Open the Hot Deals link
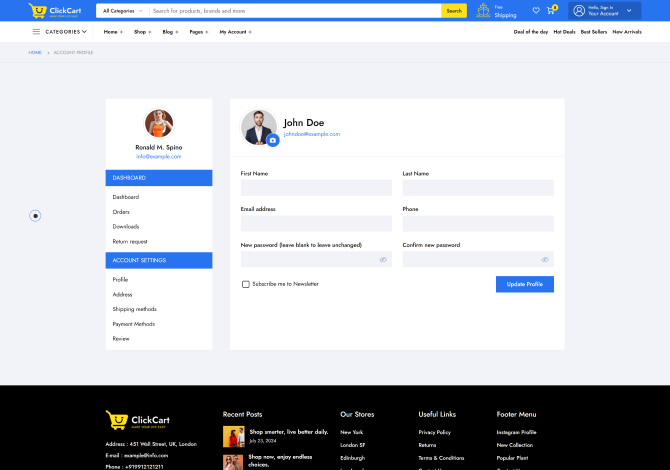 click(x=563, y=32)
